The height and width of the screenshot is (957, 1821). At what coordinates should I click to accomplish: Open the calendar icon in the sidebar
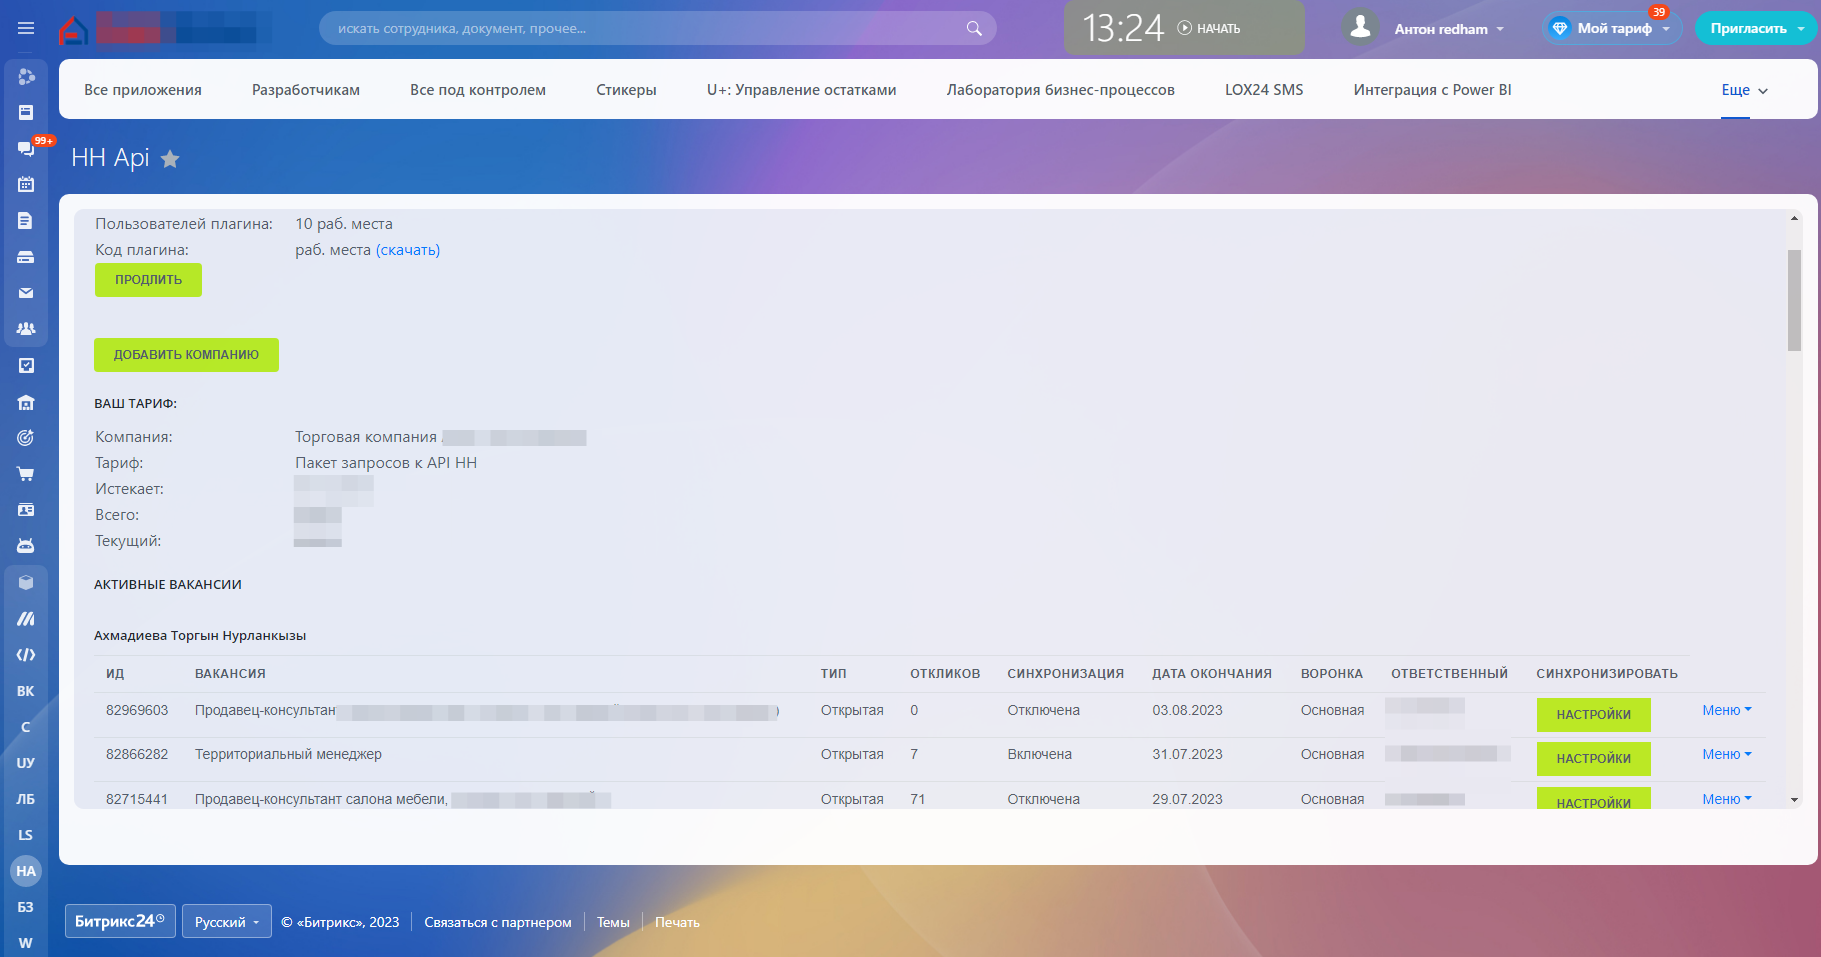26,185
